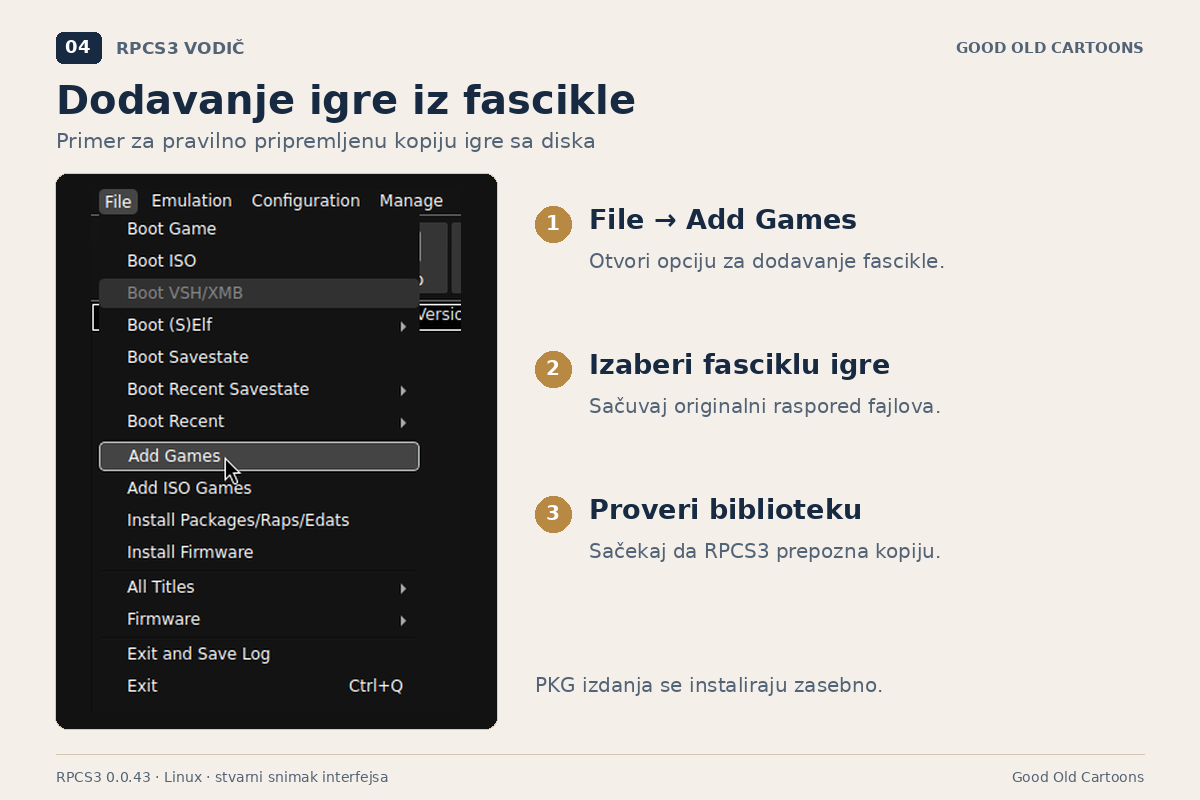Select the Boot ISO menu entry
The height and width of the screenshot is (800, 1200).
point(259,261)
